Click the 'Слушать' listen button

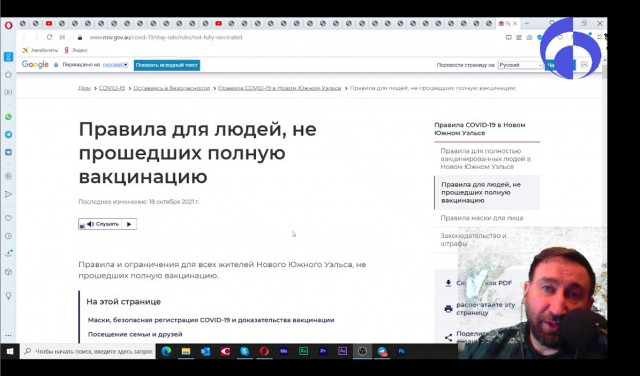tap(103, 224)
